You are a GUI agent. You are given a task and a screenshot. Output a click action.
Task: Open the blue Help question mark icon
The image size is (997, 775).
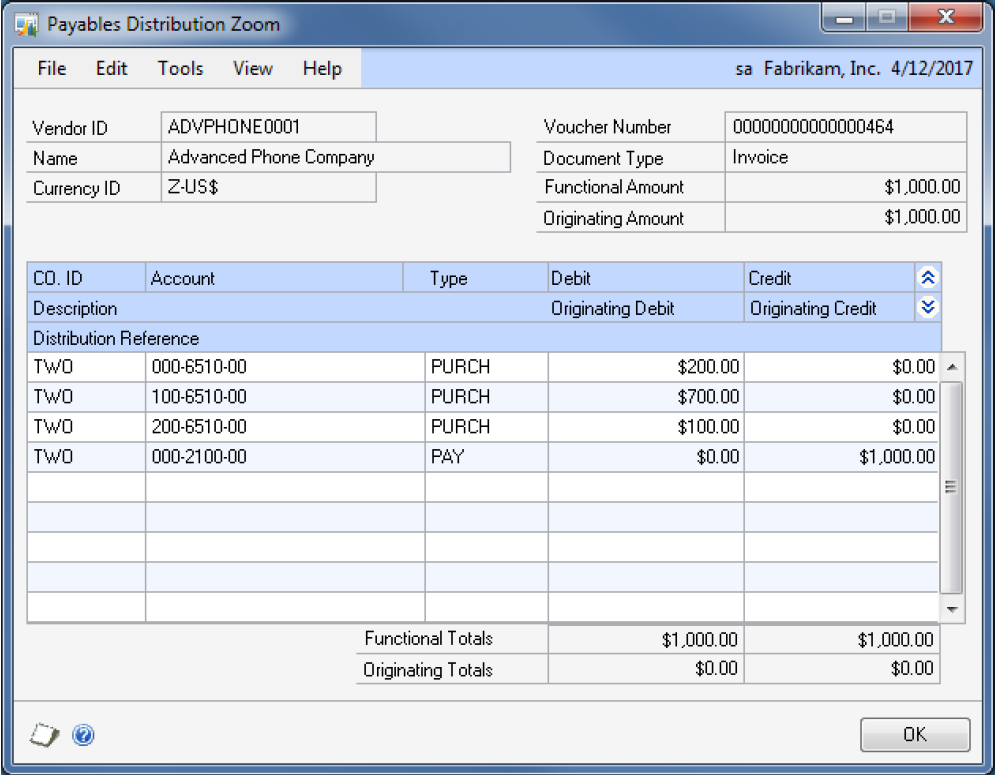pyautogui.click(x=84, y=735)
